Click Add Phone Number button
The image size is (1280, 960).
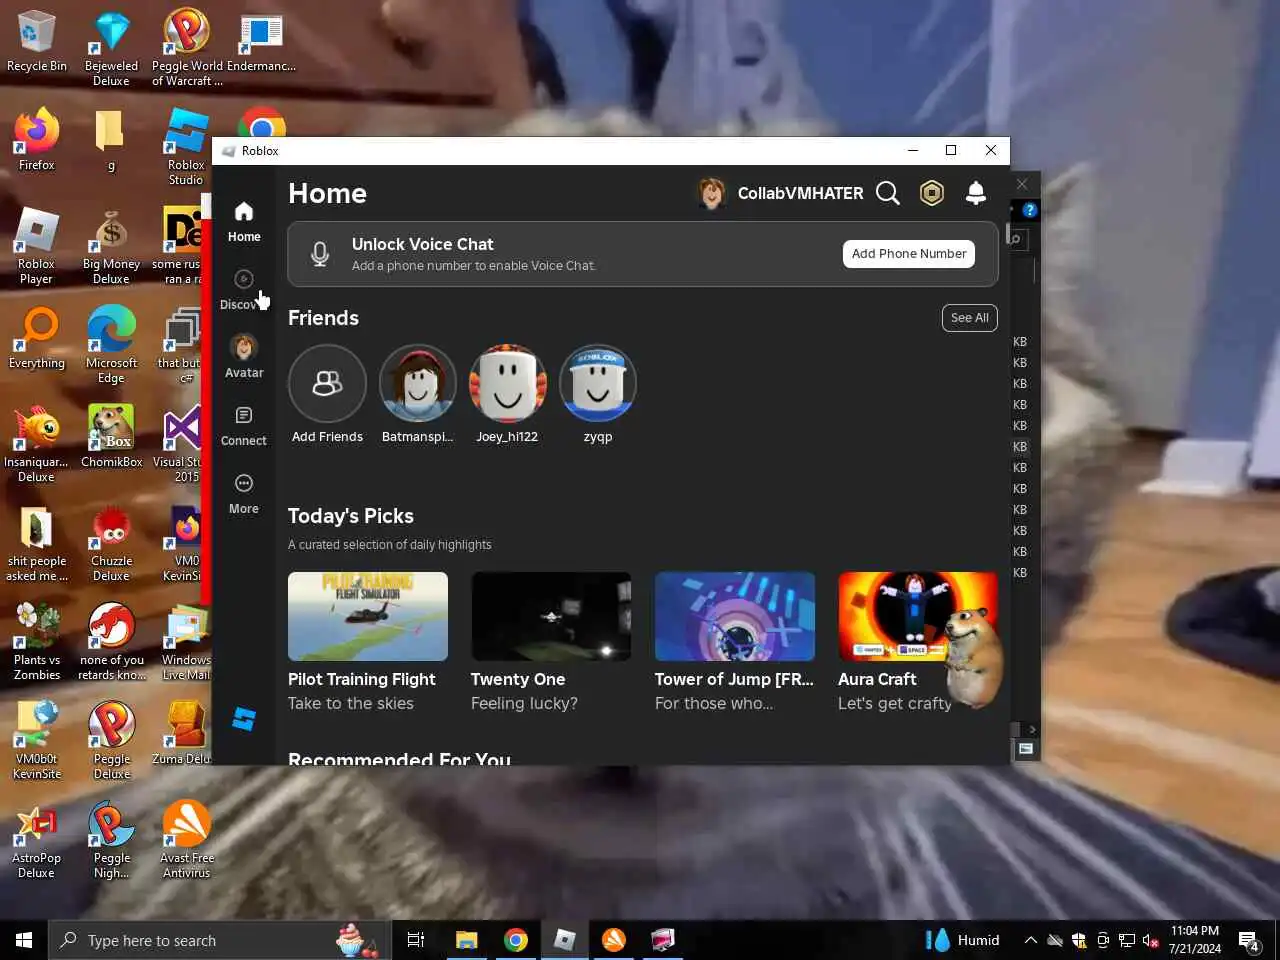pos(909,254)
